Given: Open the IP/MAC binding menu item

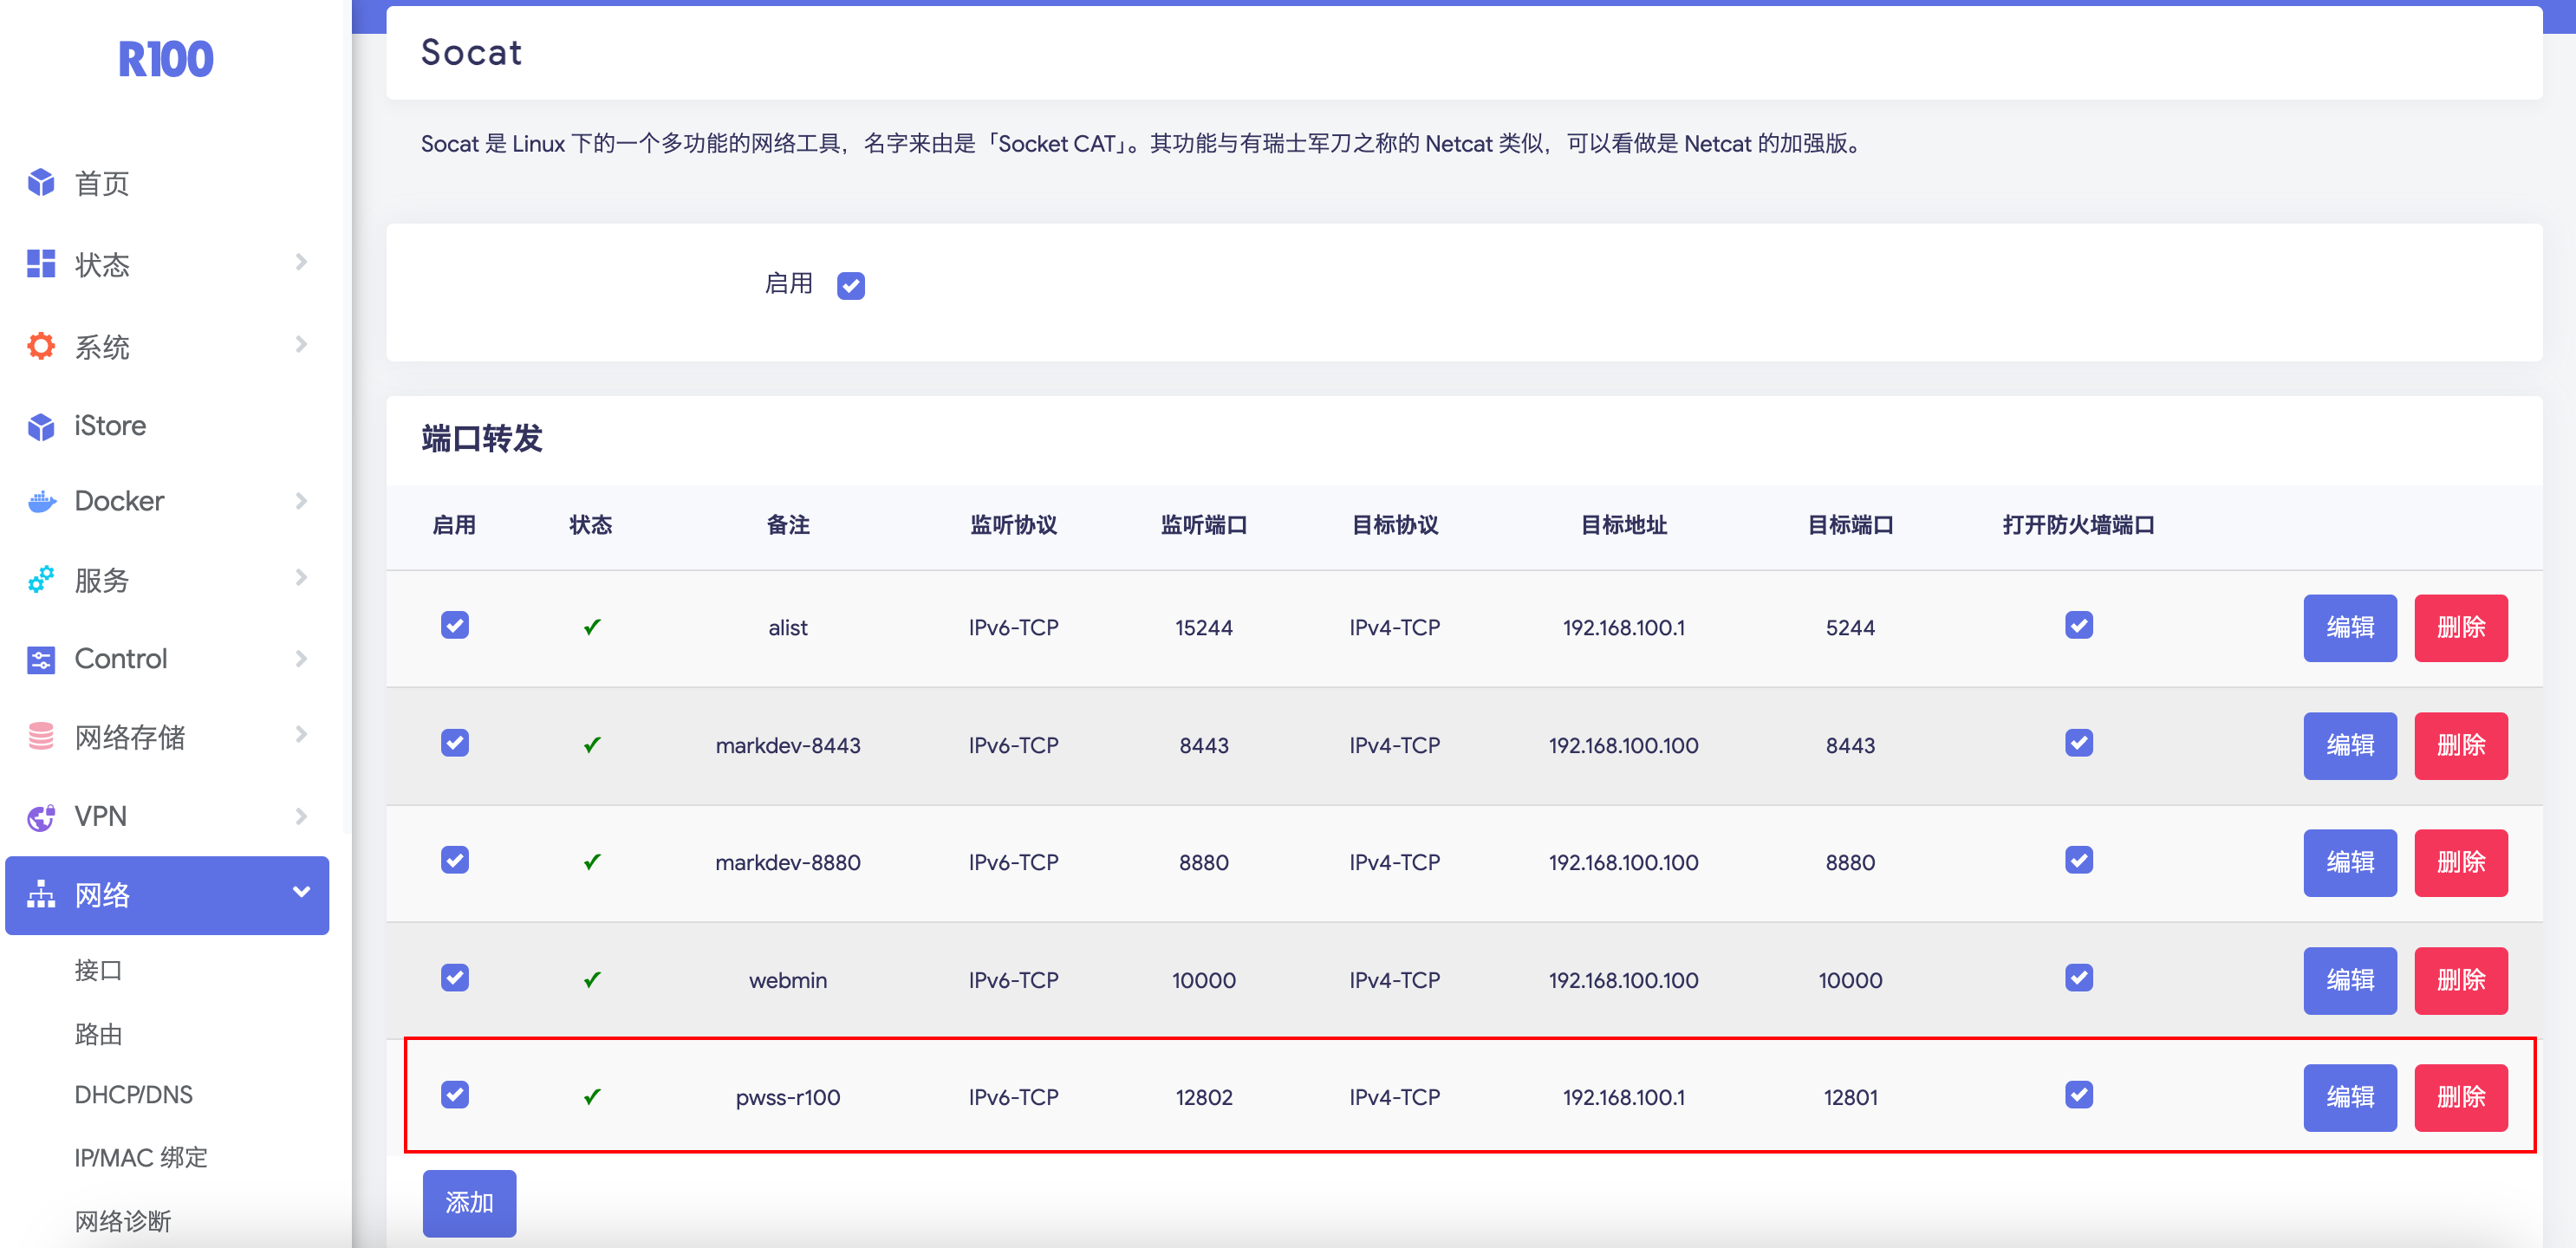Looking at the screenshot, I should point(141,1158).
